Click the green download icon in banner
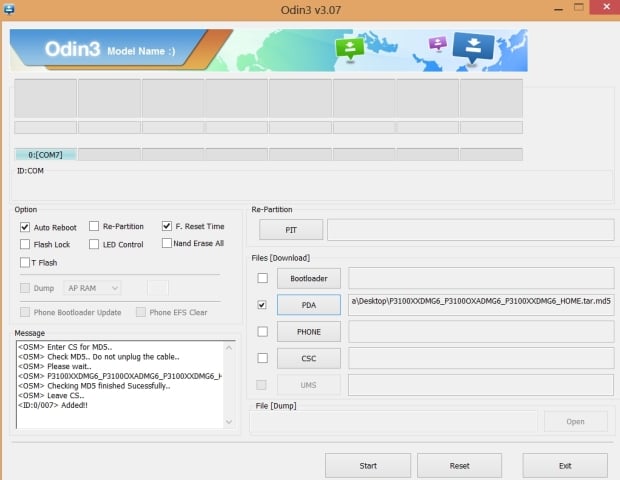The image size is (620, 480). tap(350, 49)
